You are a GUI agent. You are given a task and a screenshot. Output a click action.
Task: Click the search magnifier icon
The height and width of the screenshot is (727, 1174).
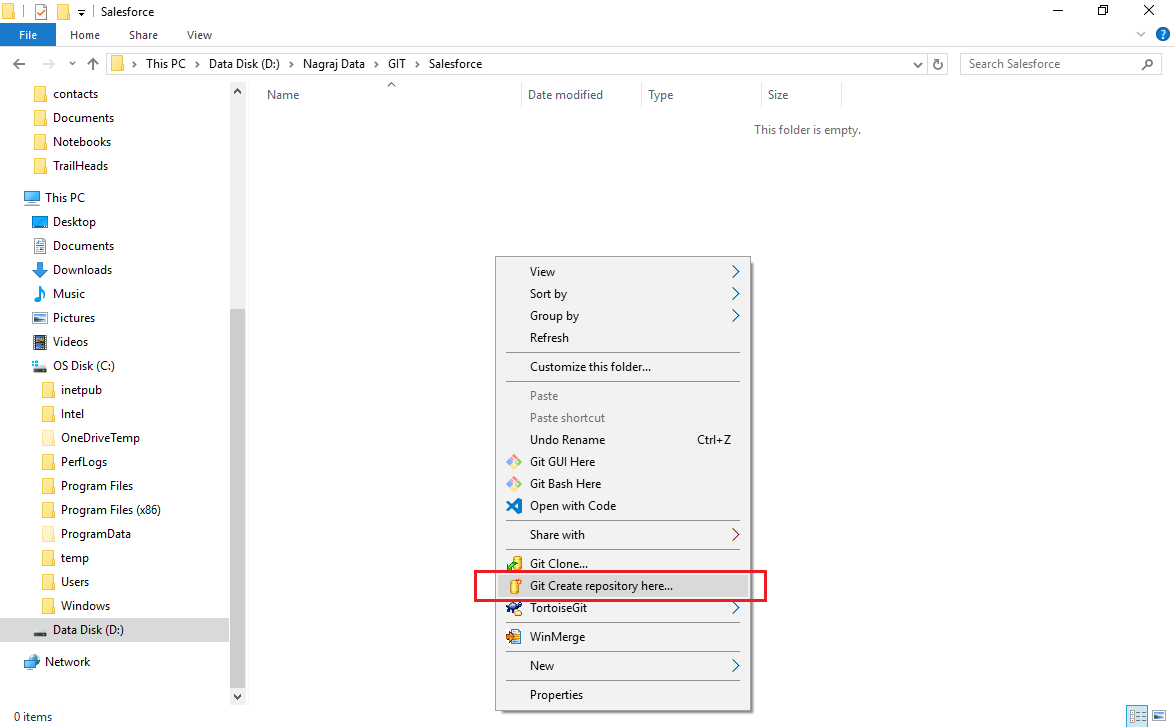(x=1147, y=64)
